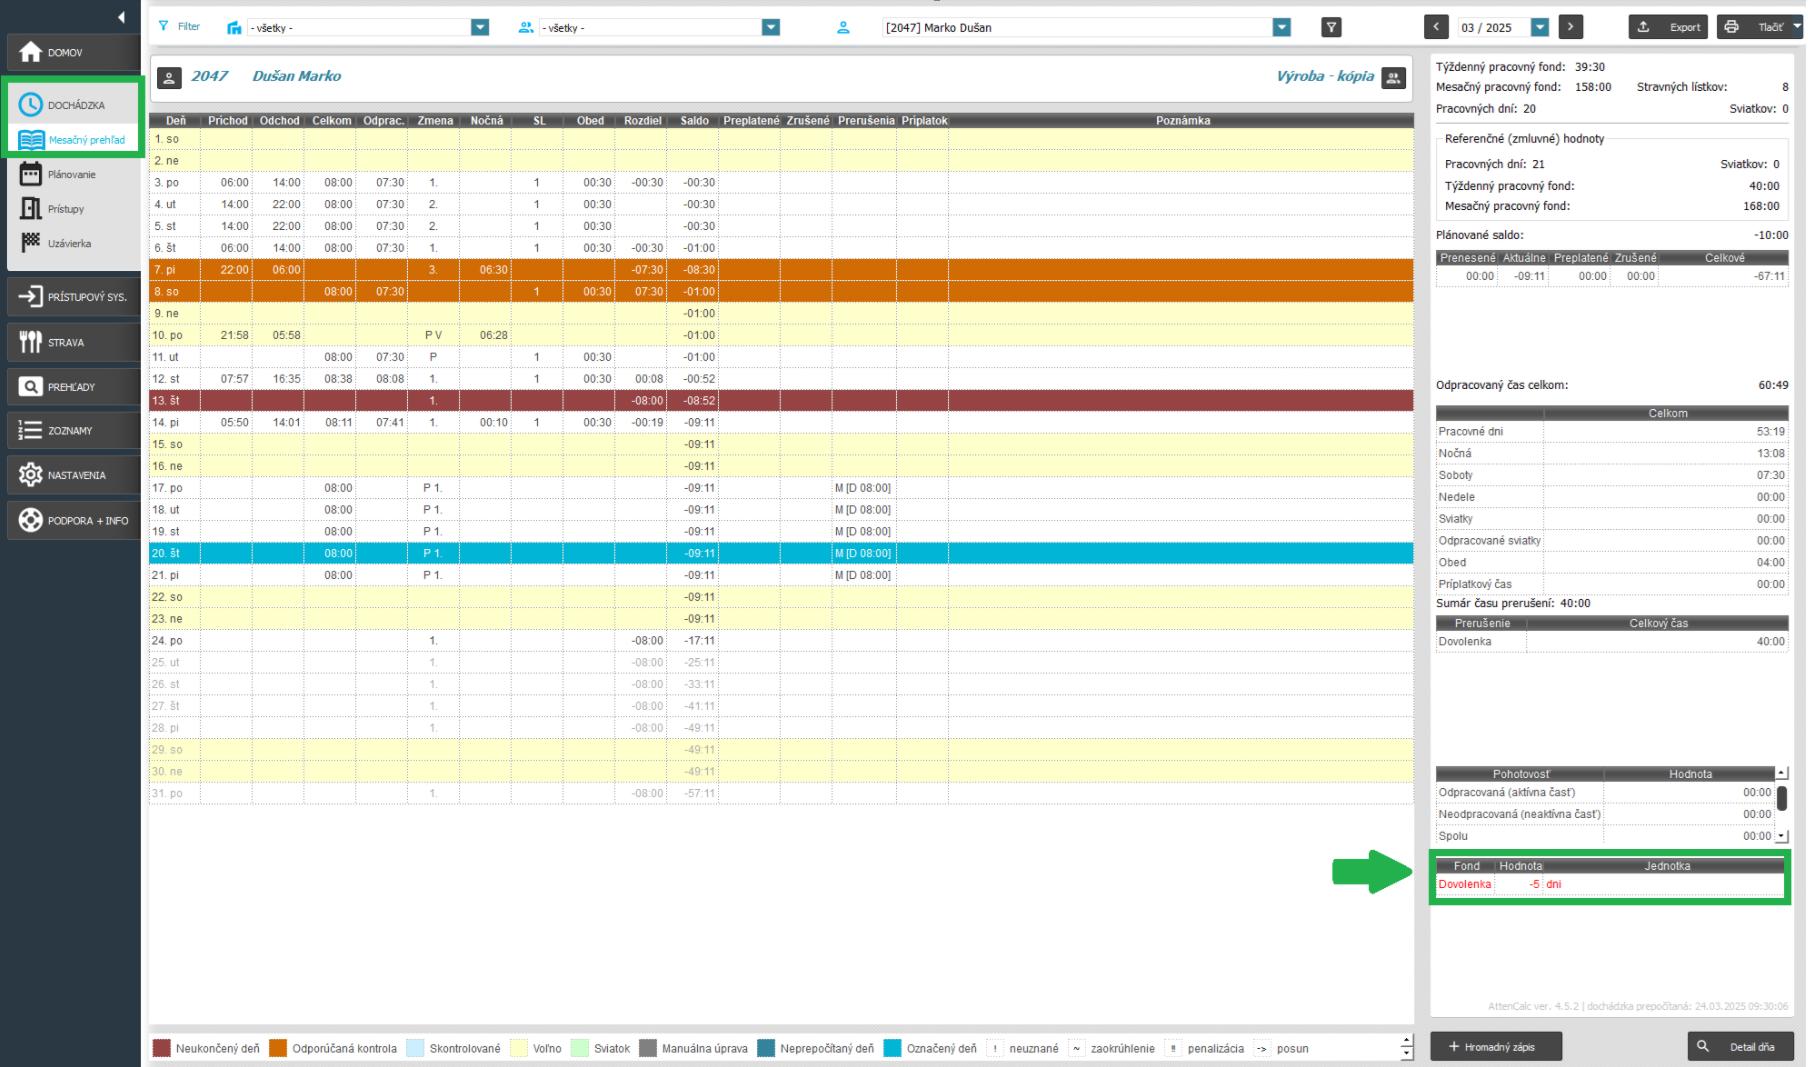Click the Export button
Image resolution: width=1808 pixels, height=1067 pixels.
[x=1669, y=28]
